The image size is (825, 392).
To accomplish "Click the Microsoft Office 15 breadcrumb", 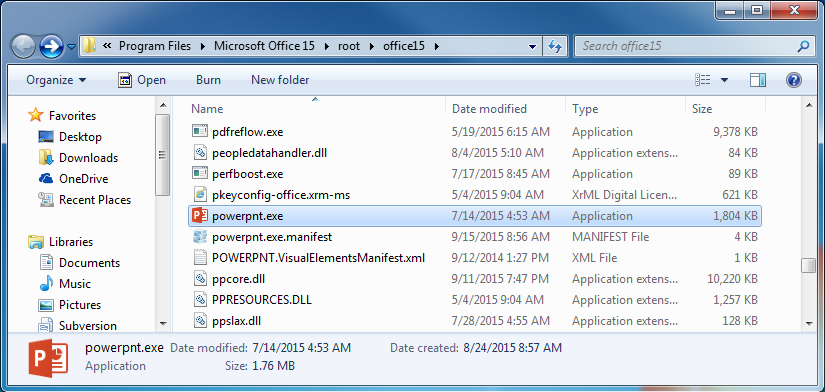I will click(264, 46).
